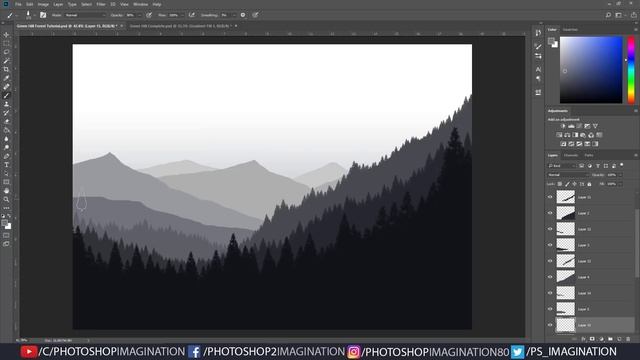Open the Smoothing slider arrow

coord(233,15)
